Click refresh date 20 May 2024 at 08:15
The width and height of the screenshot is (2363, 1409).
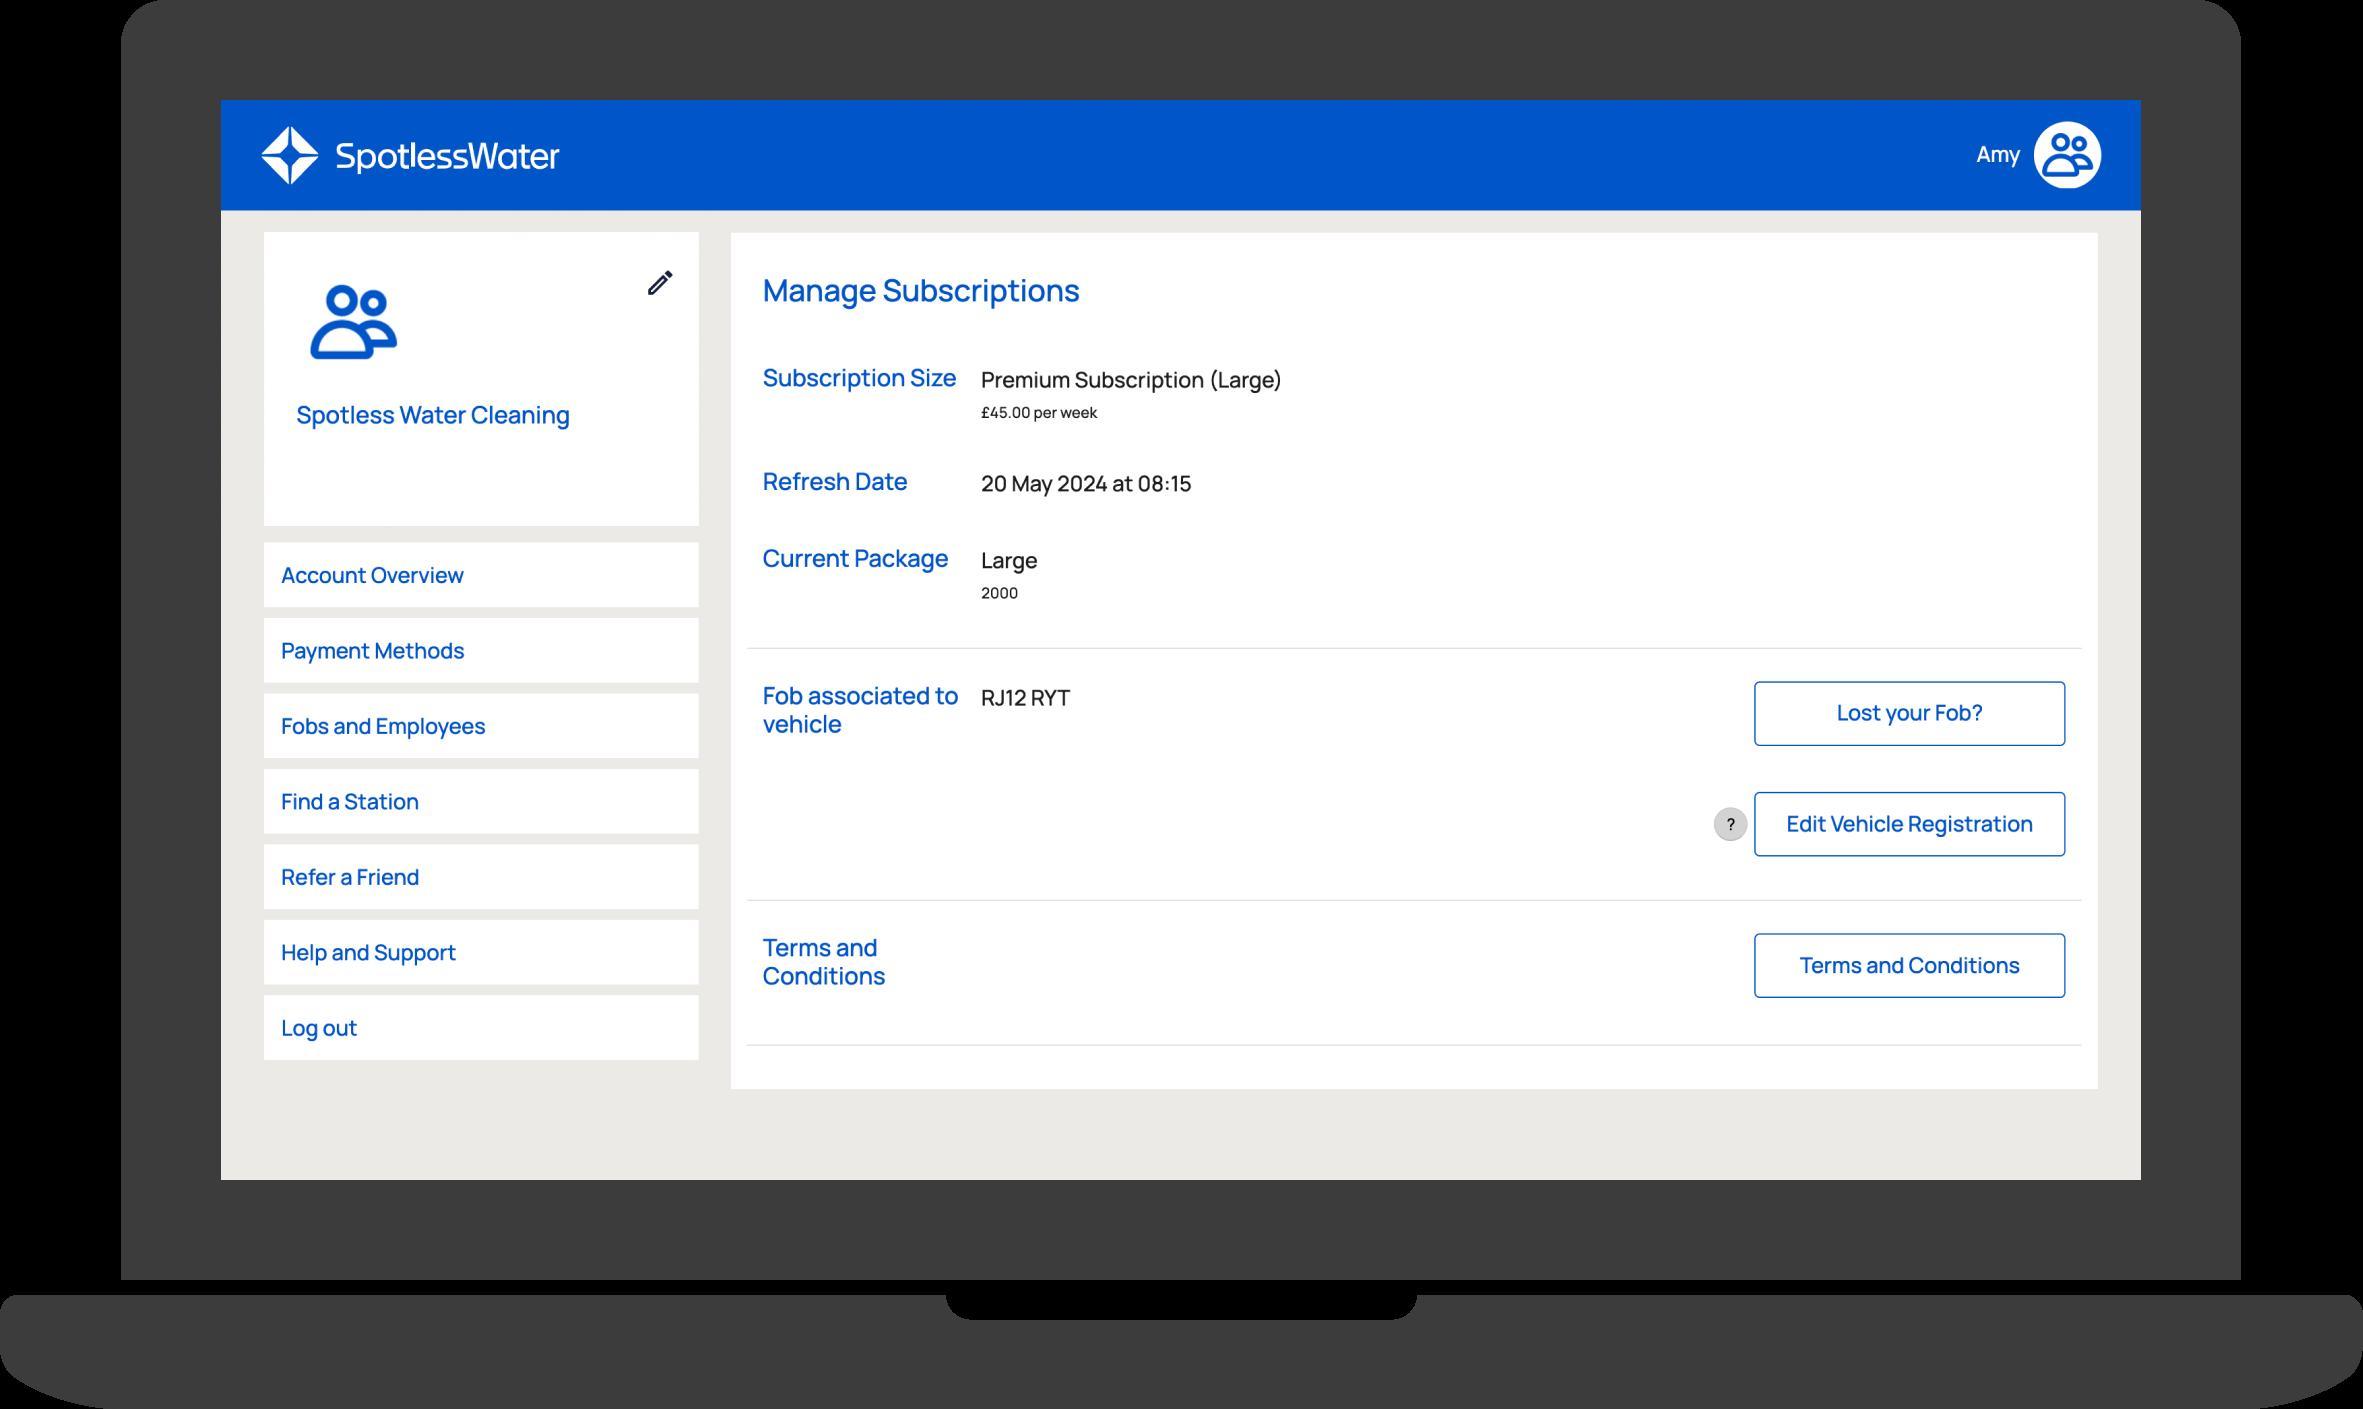tap(1086, 484)
